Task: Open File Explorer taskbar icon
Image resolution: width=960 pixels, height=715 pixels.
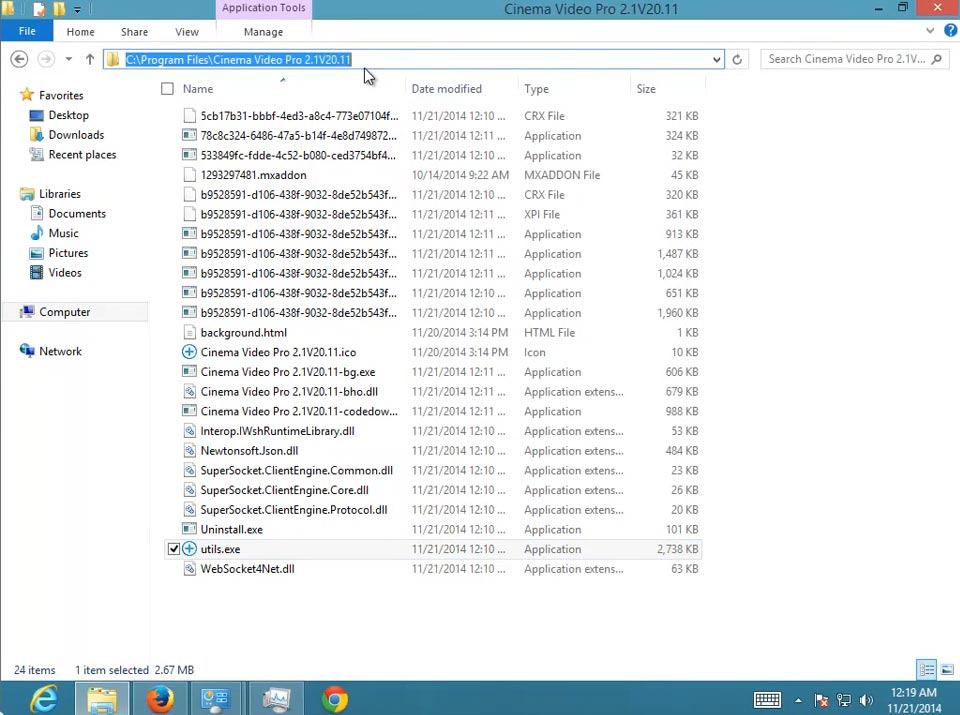Action: (102, 698)
